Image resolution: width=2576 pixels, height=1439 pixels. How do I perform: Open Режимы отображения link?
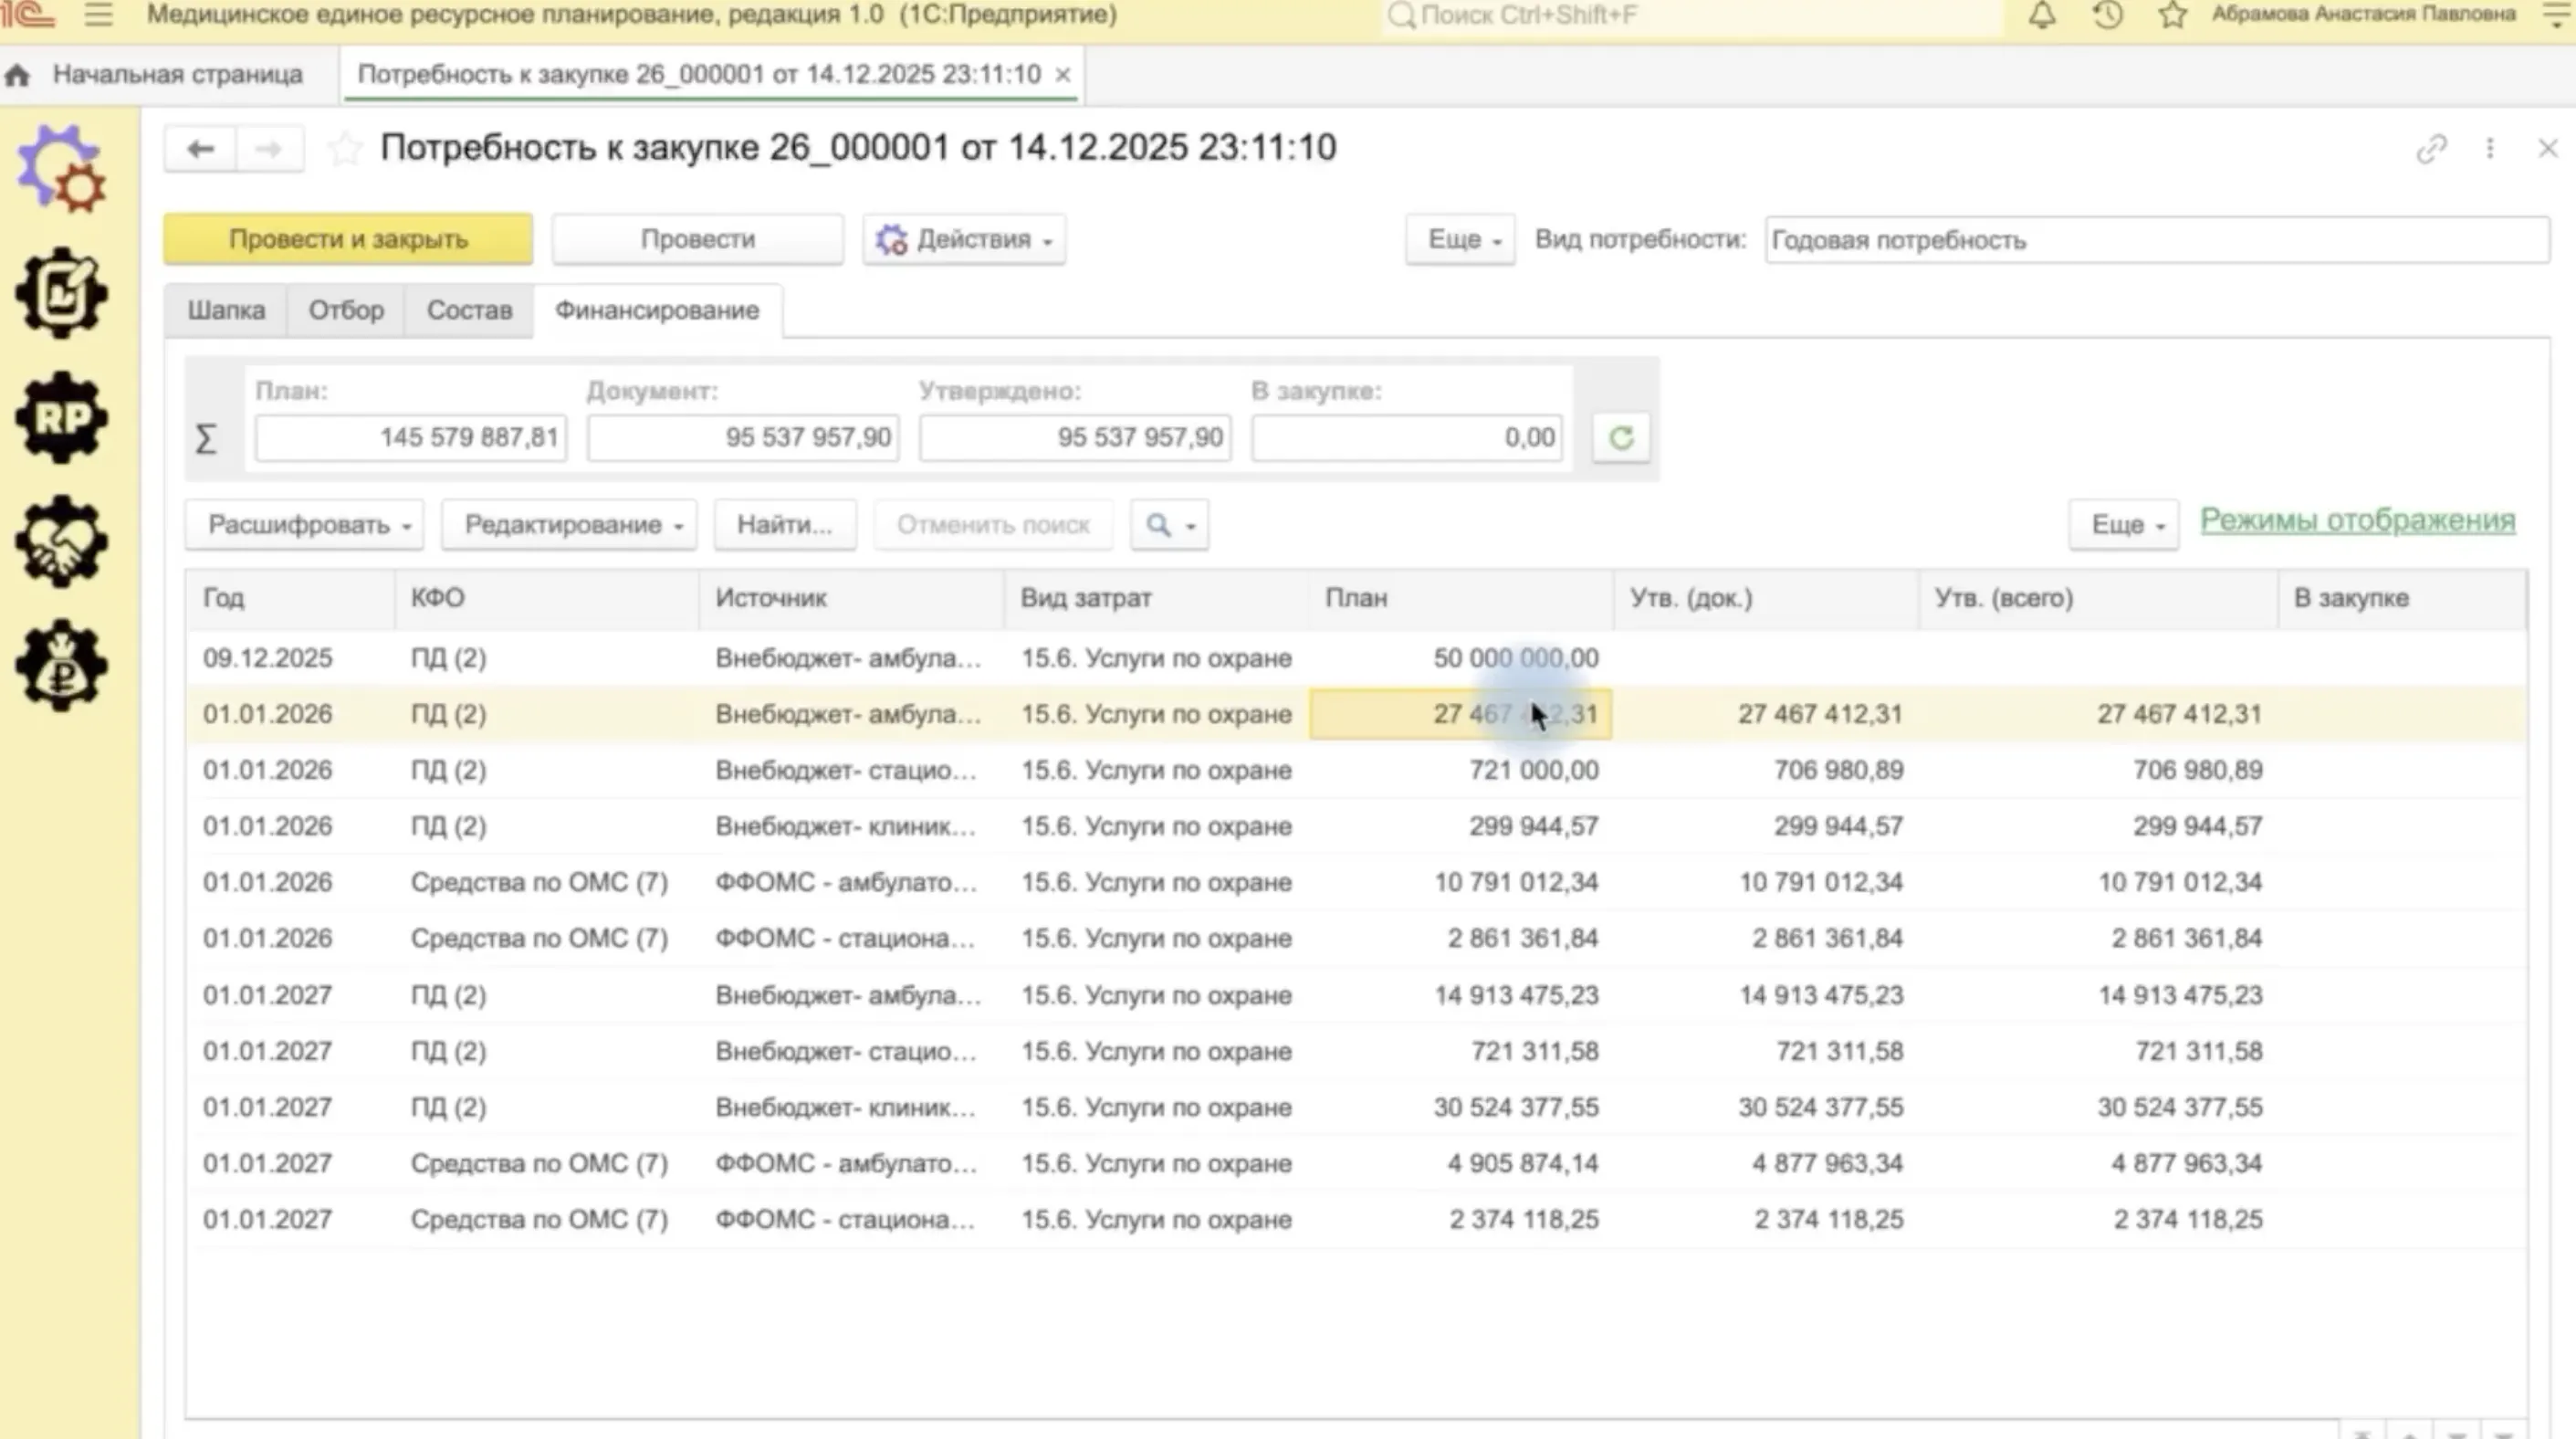click(x=2357, y=521)
